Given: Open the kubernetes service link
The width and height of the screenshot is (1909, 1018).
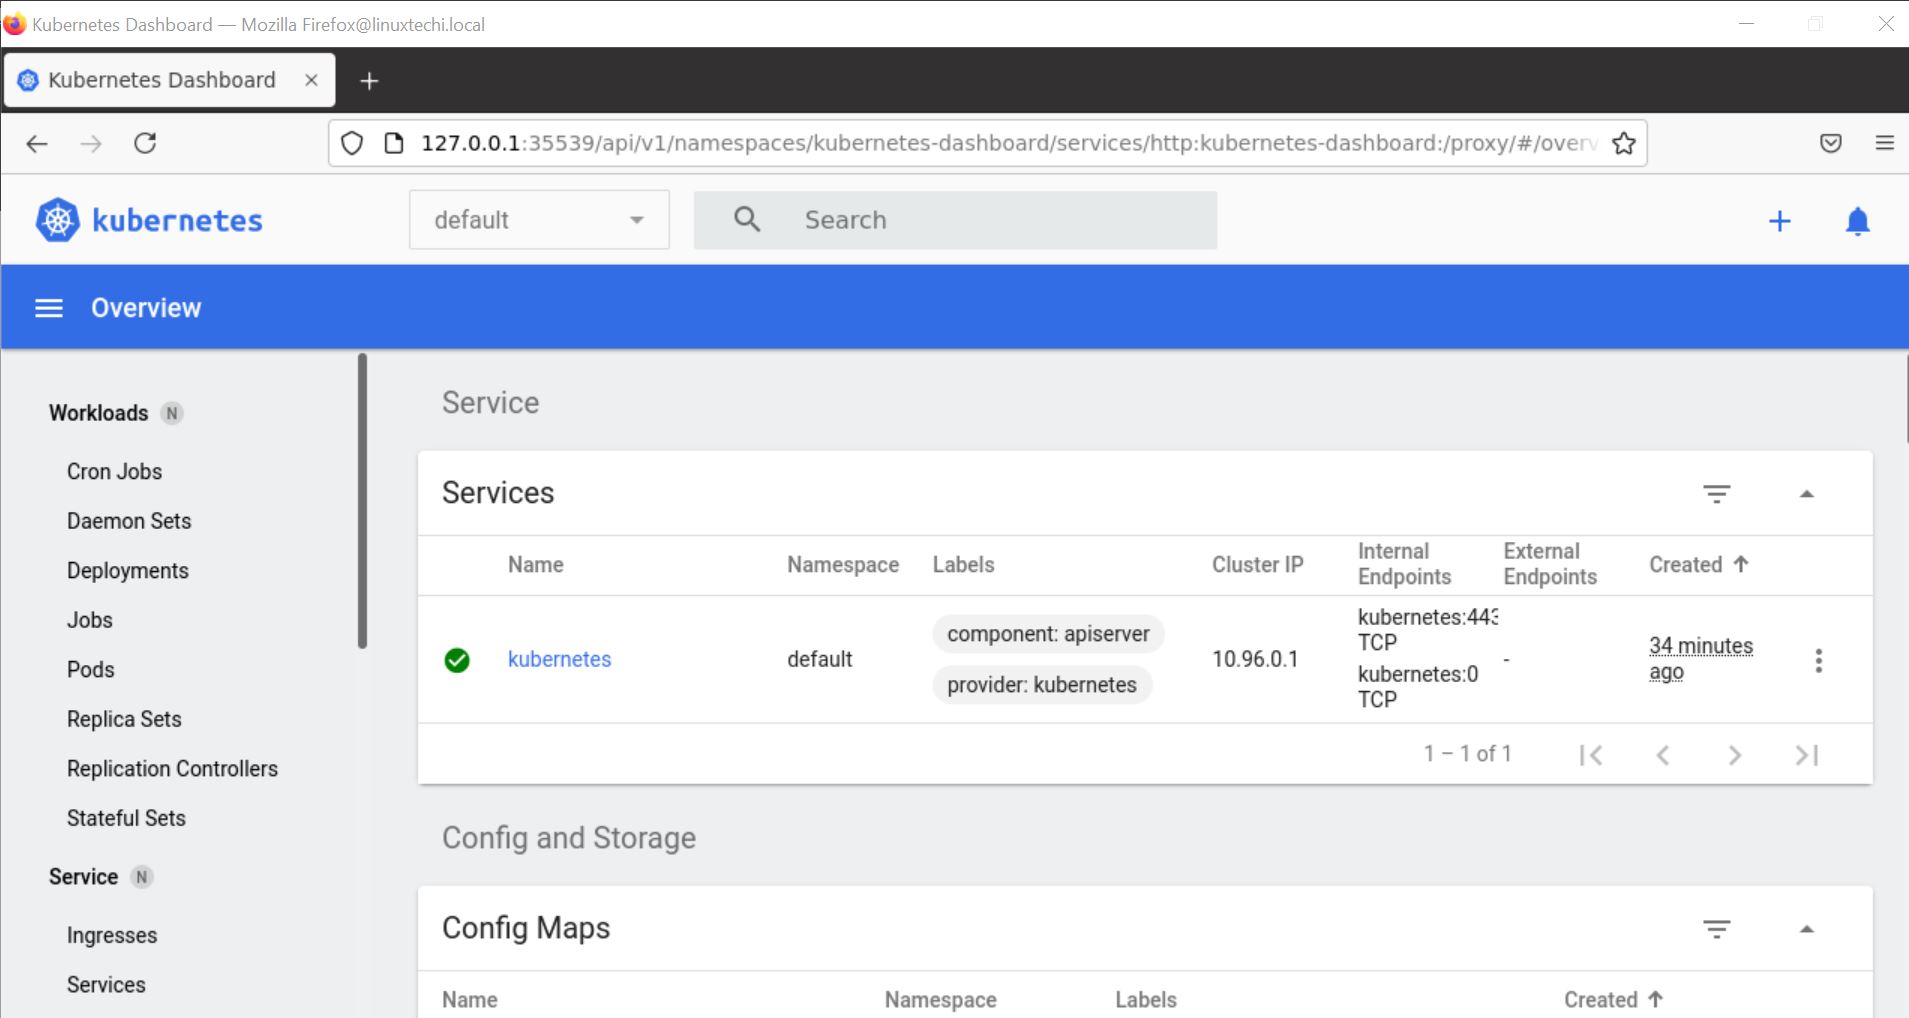Looking at the screenshot, I should [559, 660].
